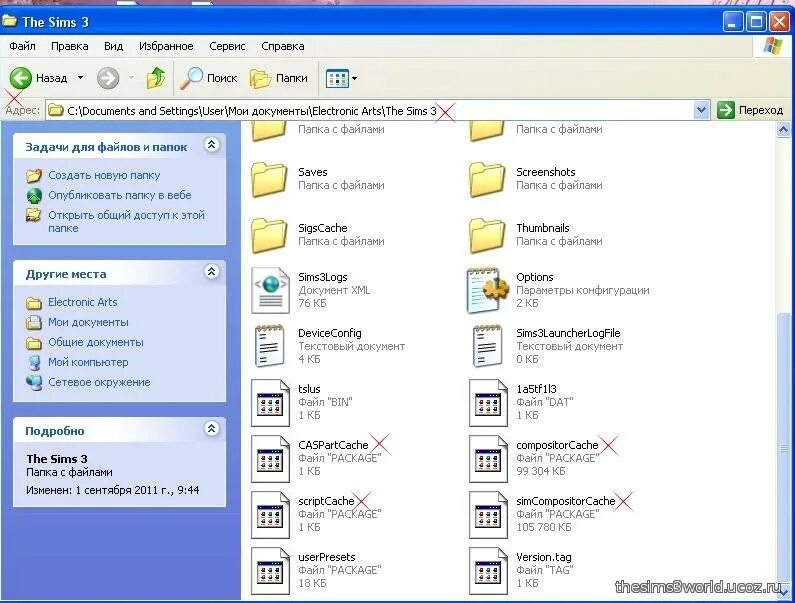This screenshot has height=603, width=795.
Task: Open the Справка menu
Action: tap(282, 46)
